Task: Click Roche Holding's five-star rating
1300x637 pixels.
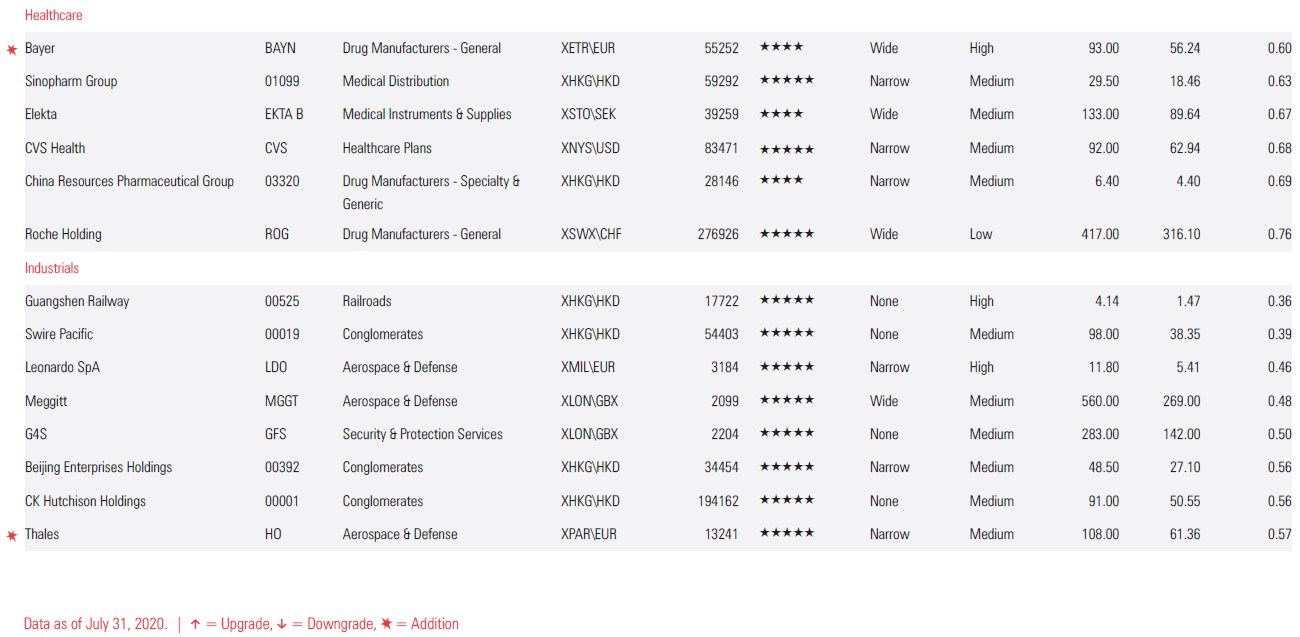Action: coord(786,234)
